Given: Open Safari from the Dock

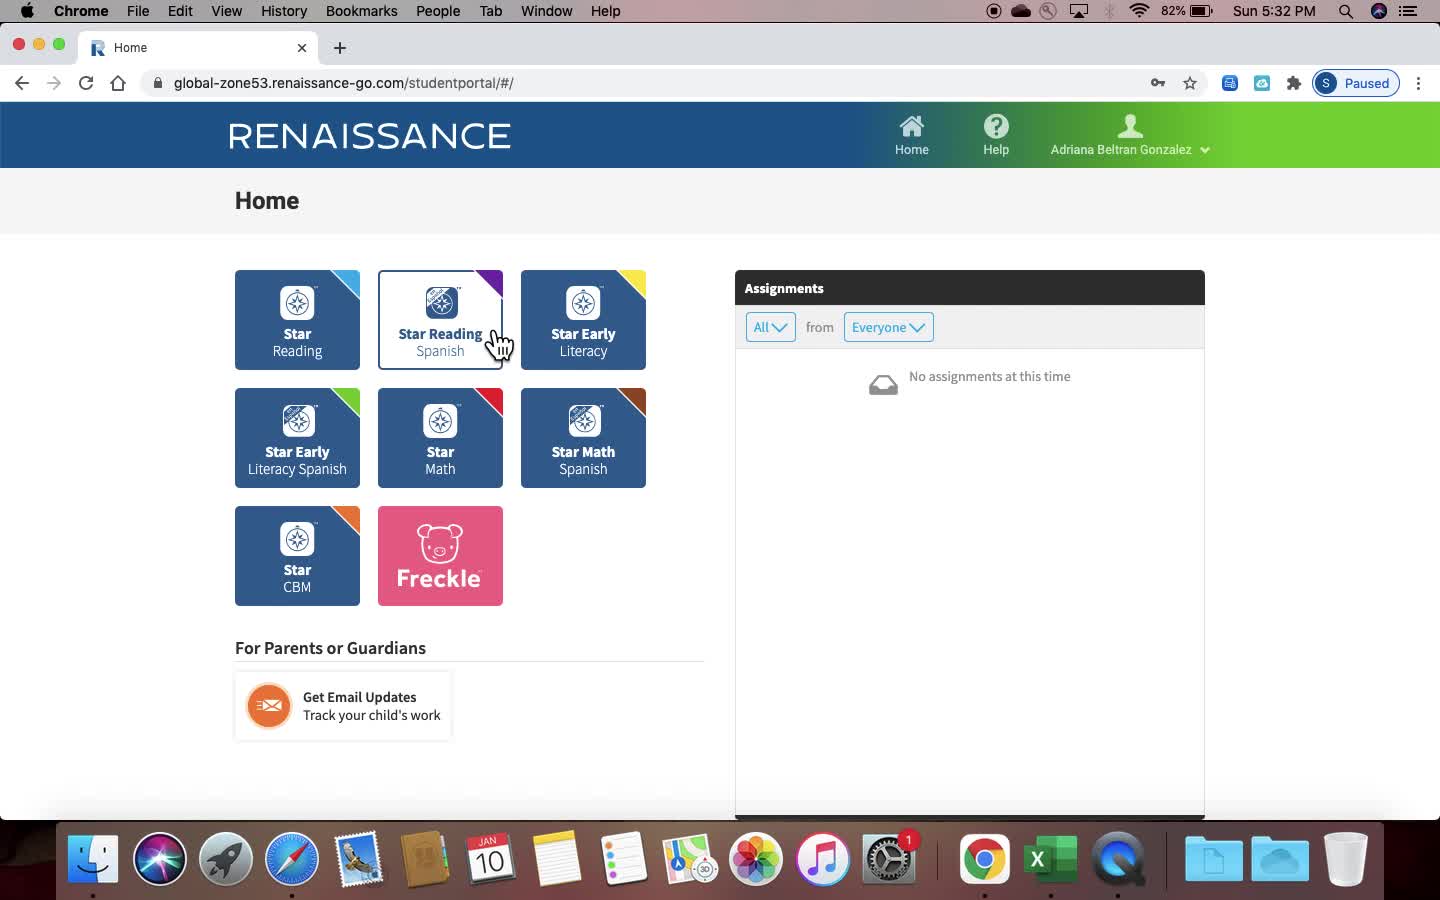Looking at the screenshot, I should click(x=292, y=859).
